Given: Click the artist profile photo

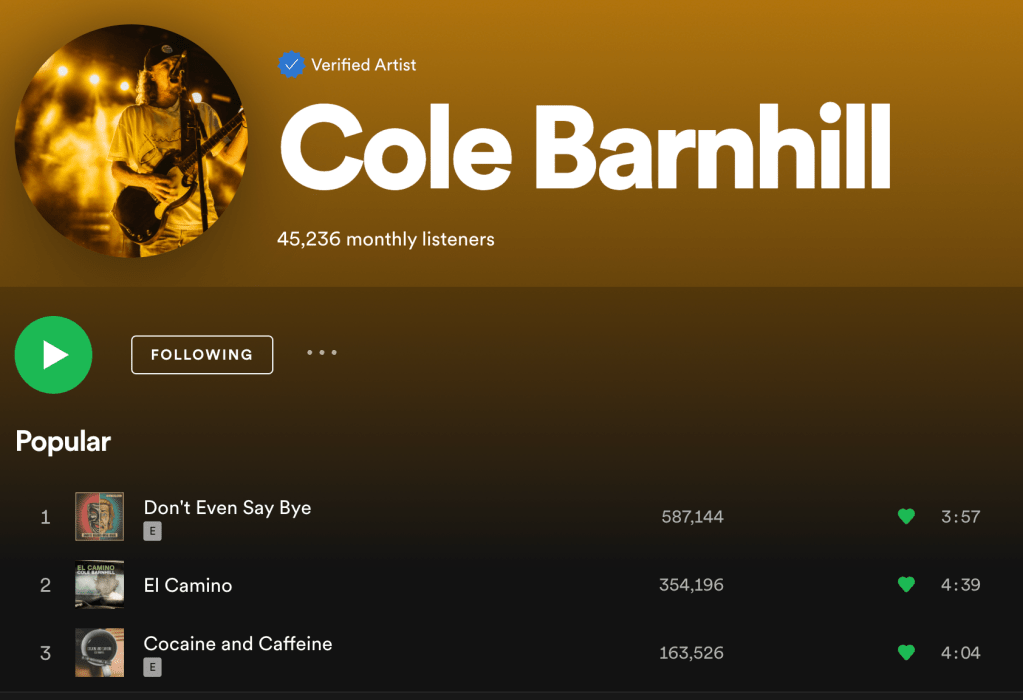Looking at the screenshot, I should click(131, 141).
